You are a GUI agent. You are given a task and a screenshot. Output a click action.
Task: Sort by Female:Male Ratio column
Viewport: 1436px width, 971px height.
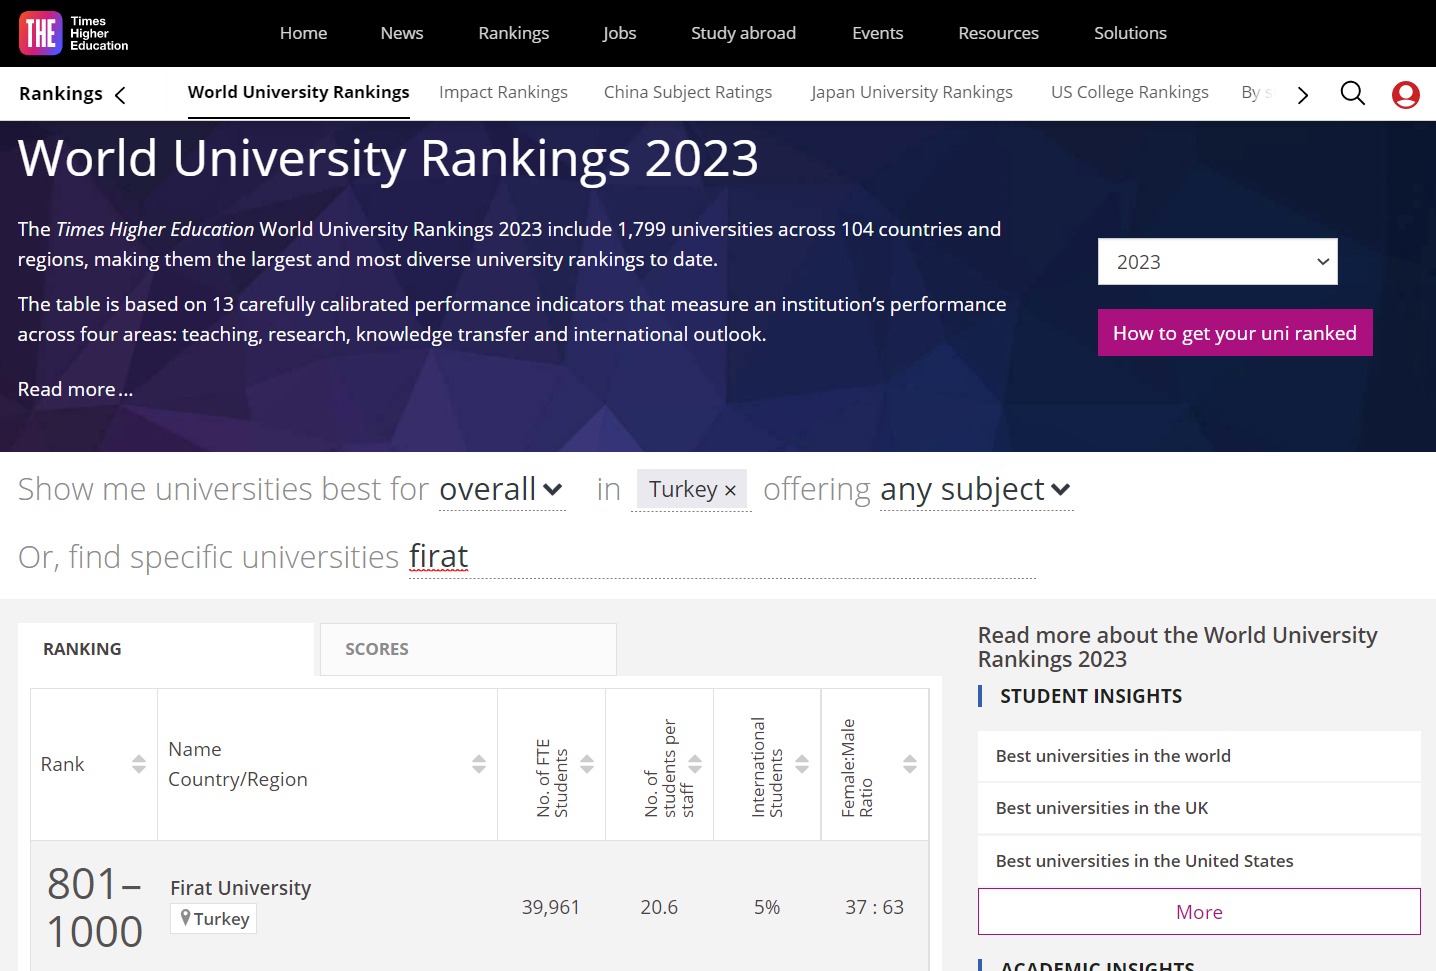point(910,764)
